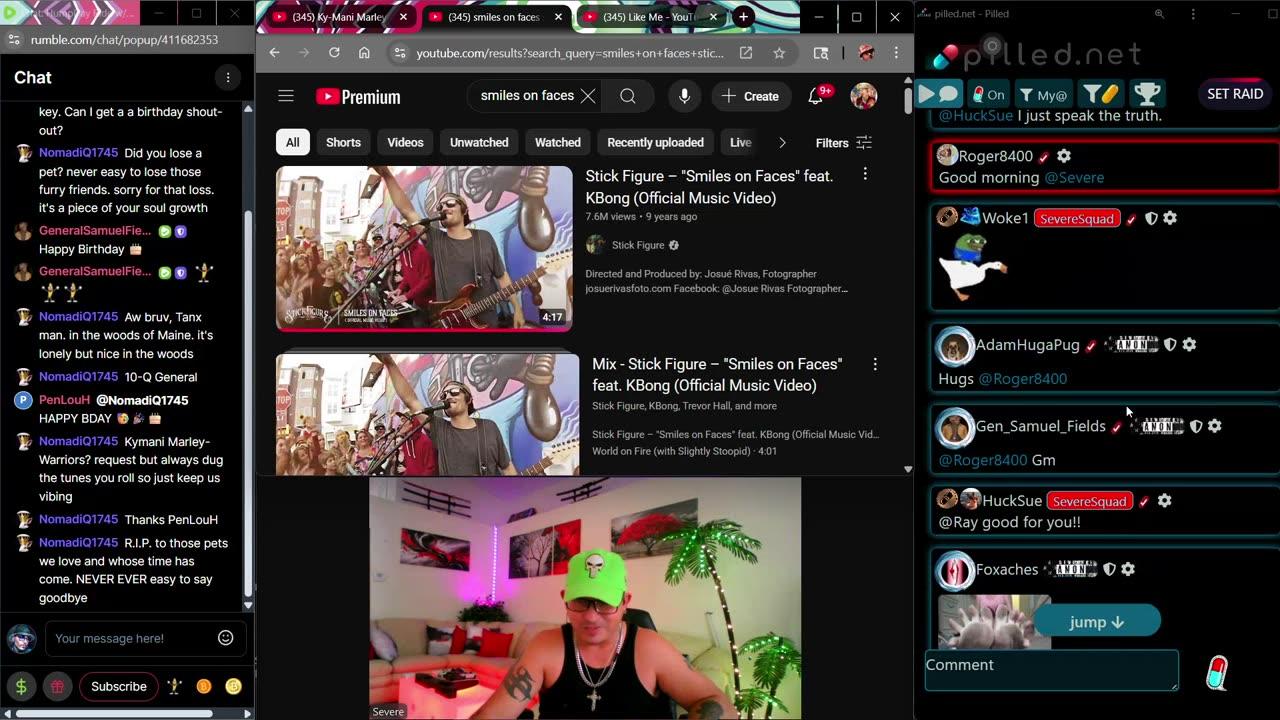The height and width of the screenshot is (720, 1280).
Task: Open three-dot menu in Pilled title bar
Action: coord(1193,14)
